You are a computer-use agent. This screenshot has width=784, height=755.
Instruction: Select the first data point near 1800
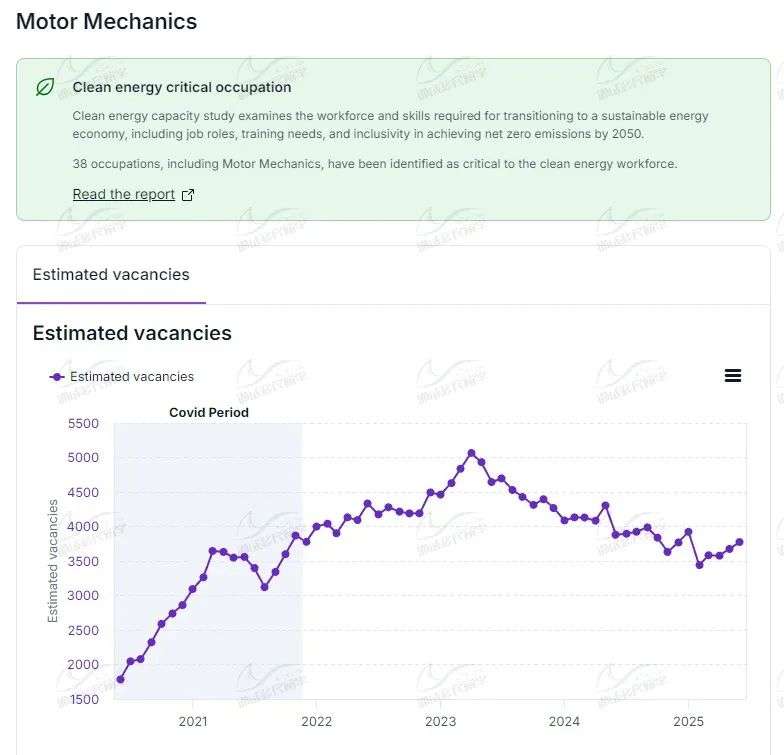click(120, 679)
